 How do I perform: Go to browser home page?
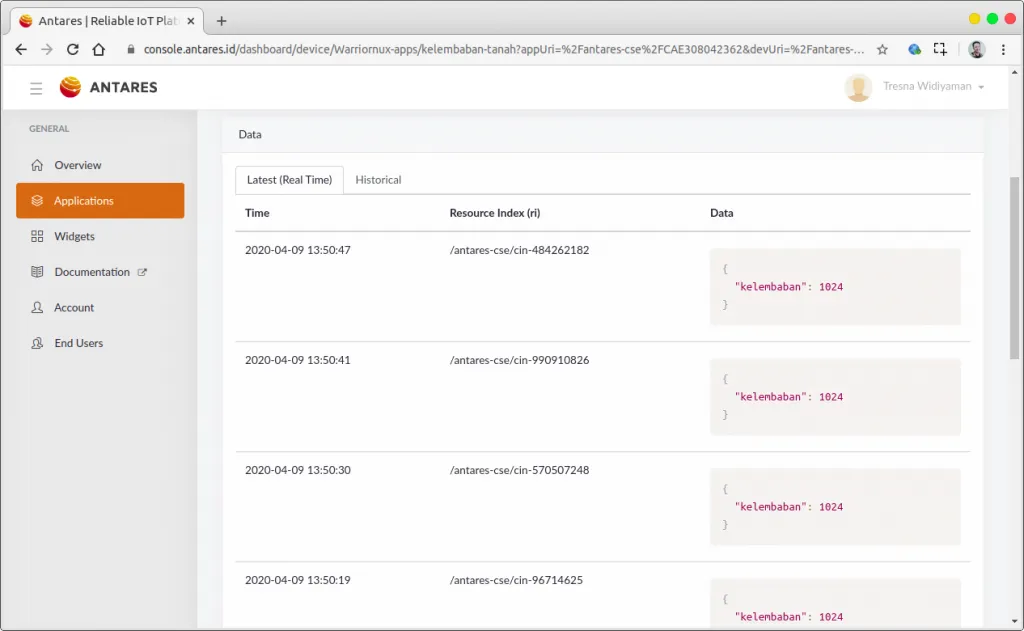[x=98, y=49]
